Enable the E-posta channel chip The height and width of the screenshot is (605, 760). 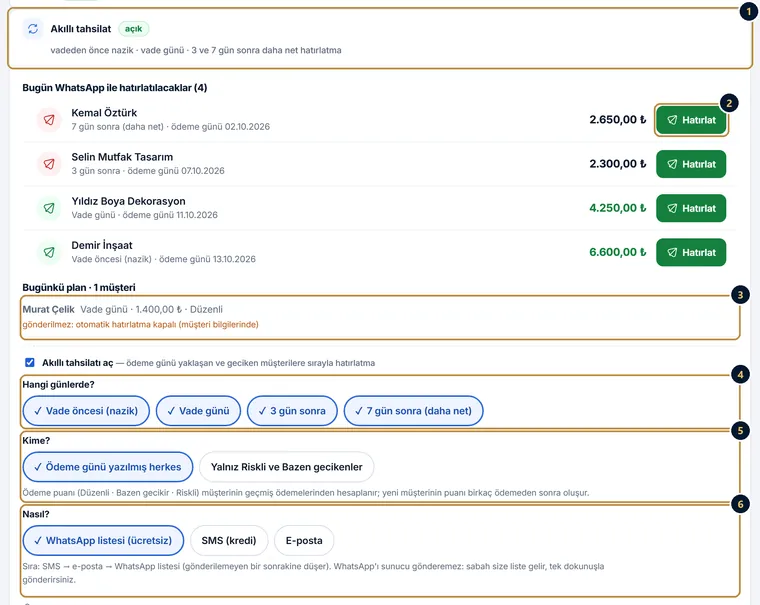[x=304, y=541]
